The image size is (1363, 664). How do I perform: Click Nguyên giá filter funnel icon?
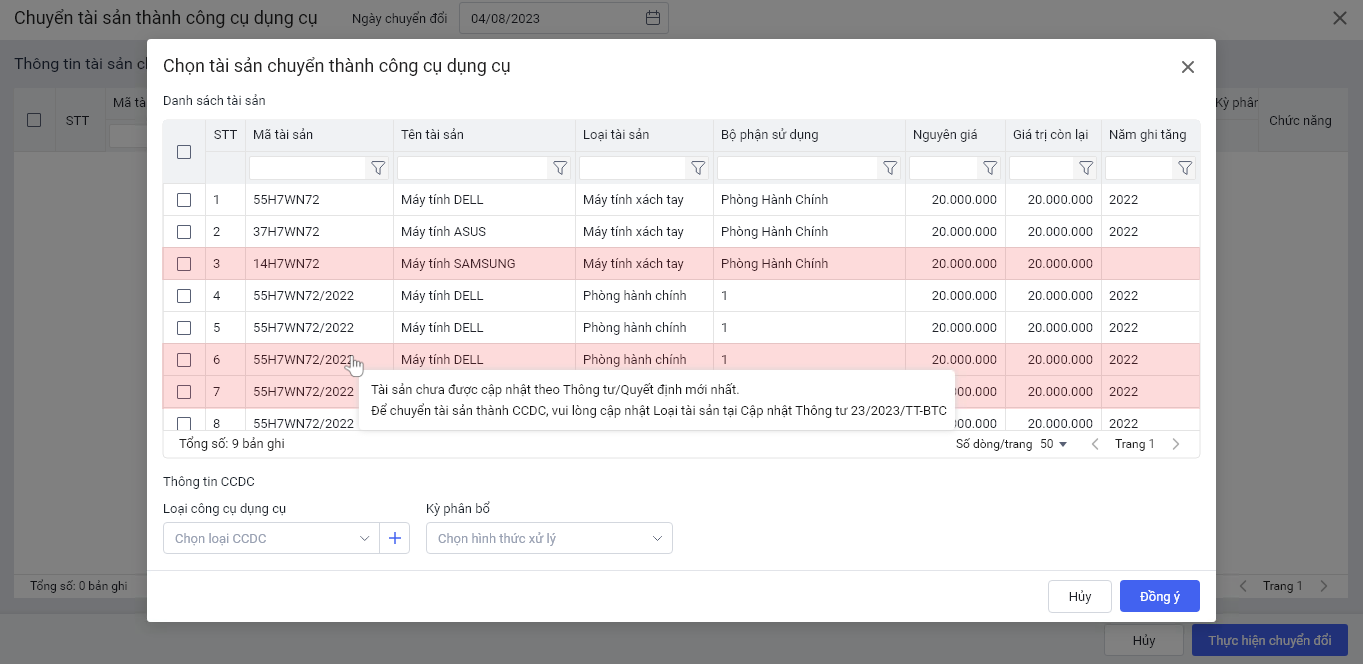pyautogui.click(x=990, y=168)
